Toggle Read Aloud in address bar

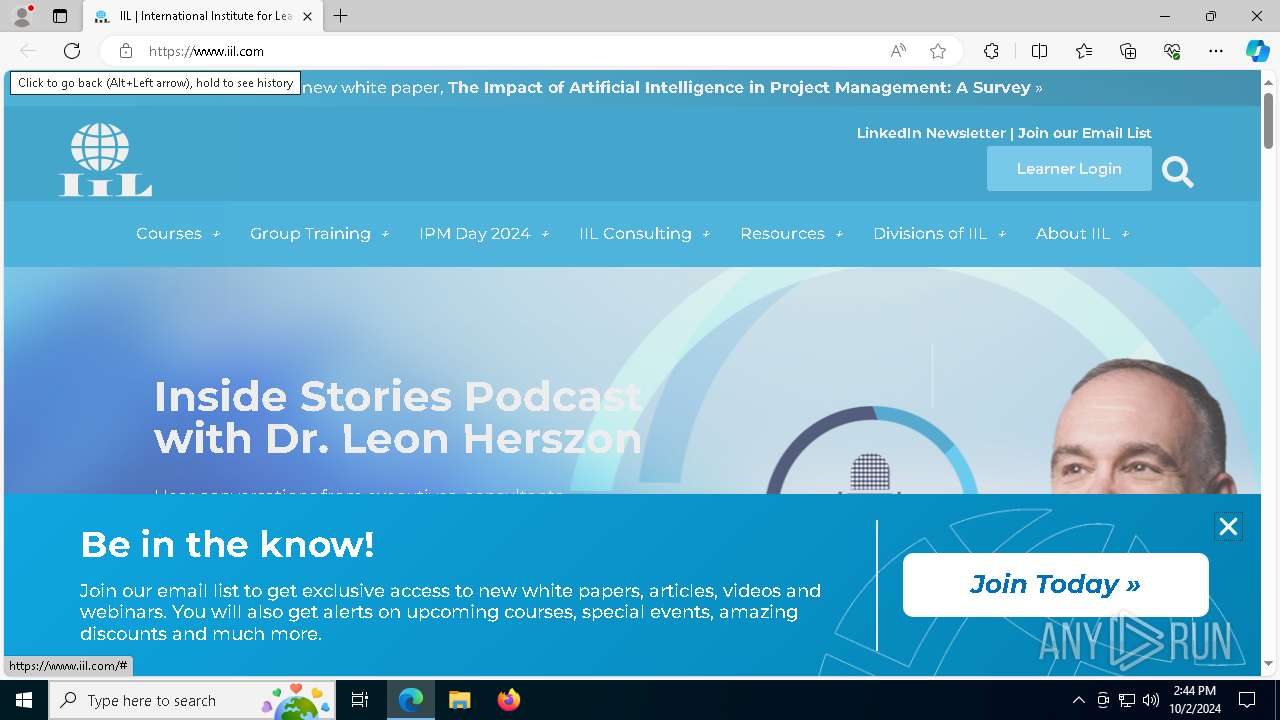(x=898, y=51)
